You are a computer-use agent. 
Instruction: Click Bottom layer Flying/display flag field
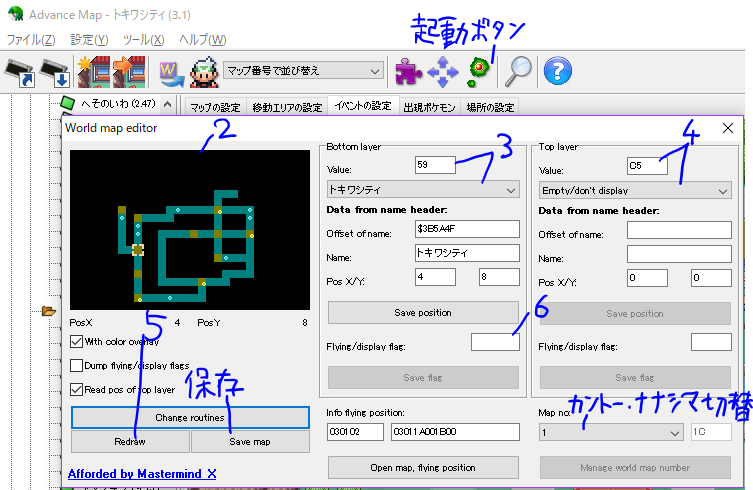pos(495,342)
